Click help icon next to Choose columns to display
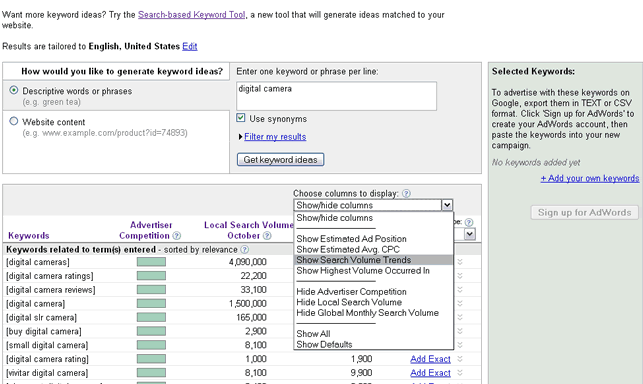This screenshot has width=643, height=384. (x=406, y=193)
